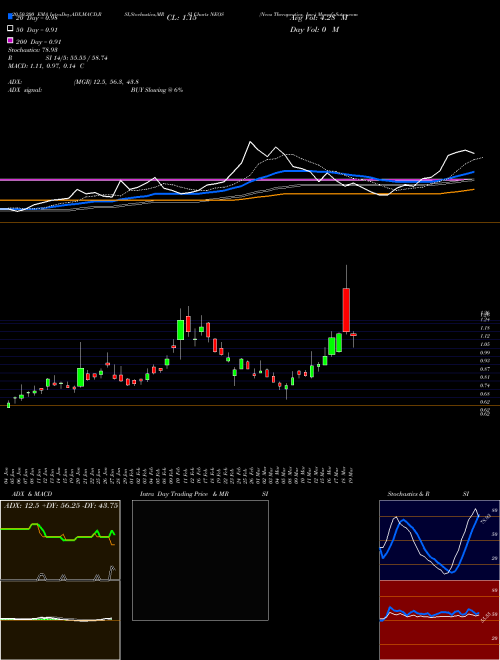The height and width of the screenshot is (660, 500).
Task: Click the 0.74 price axis label
Action: (x=485, y=385)
